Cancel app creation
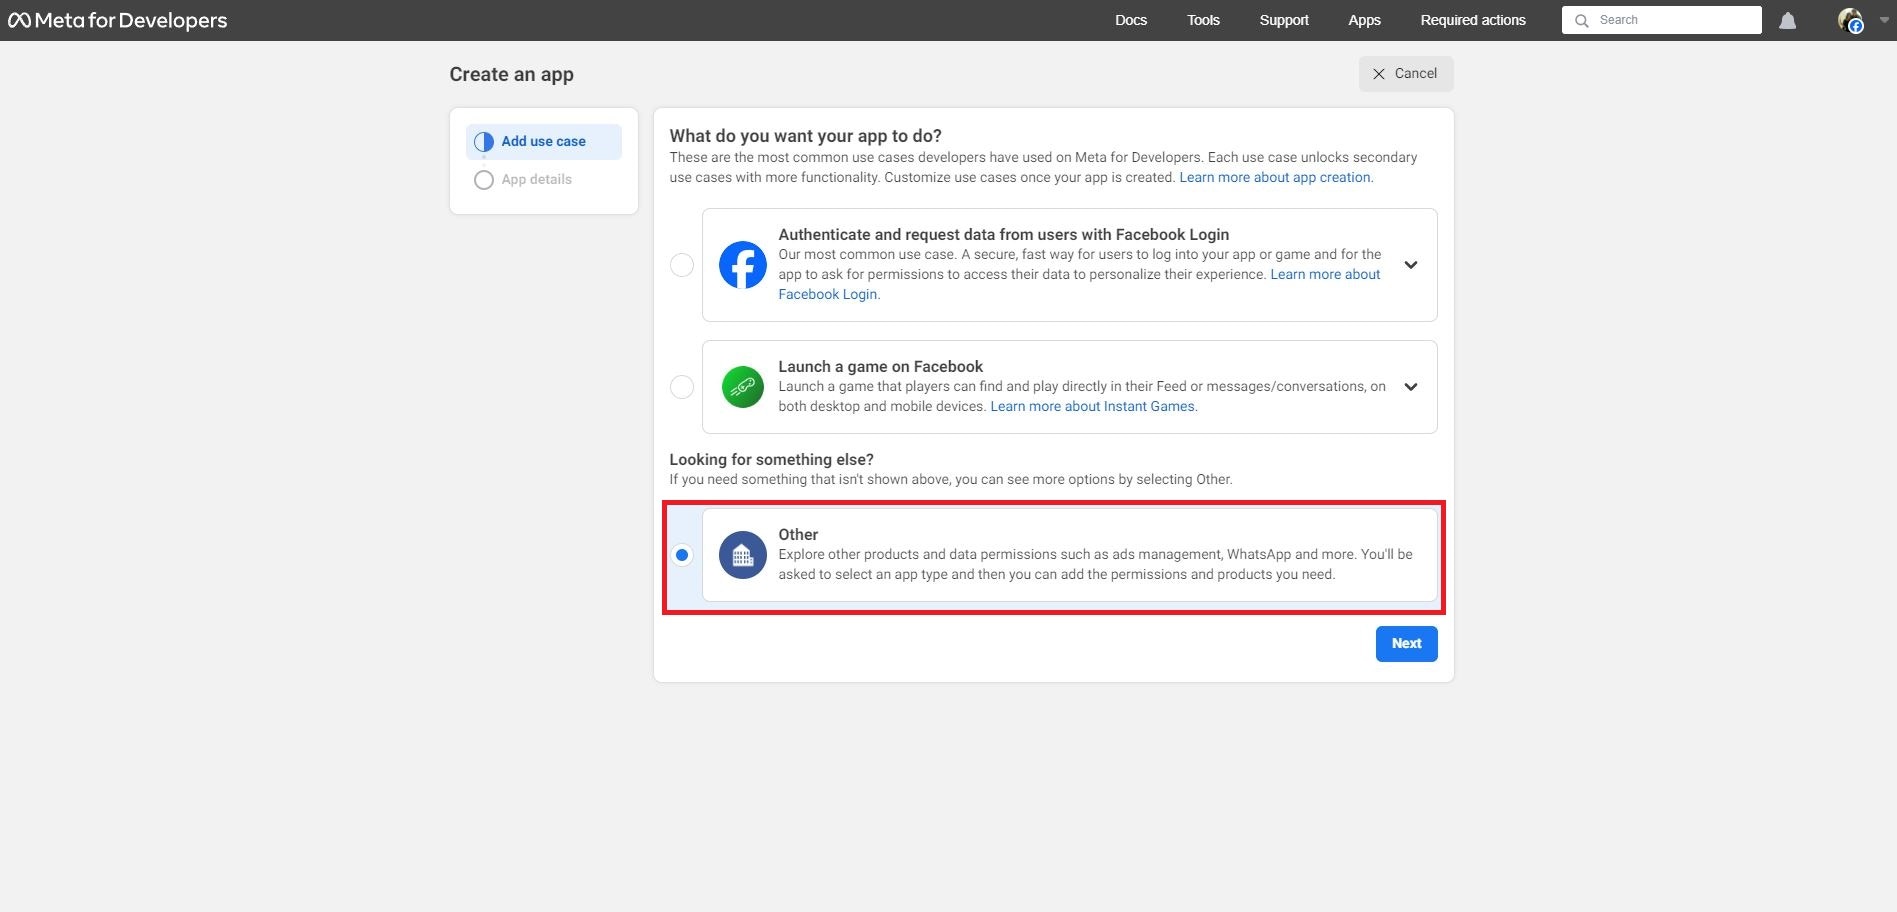Image resolution: width=1897 pixels, height=912 pixels. click(1405, 74)
